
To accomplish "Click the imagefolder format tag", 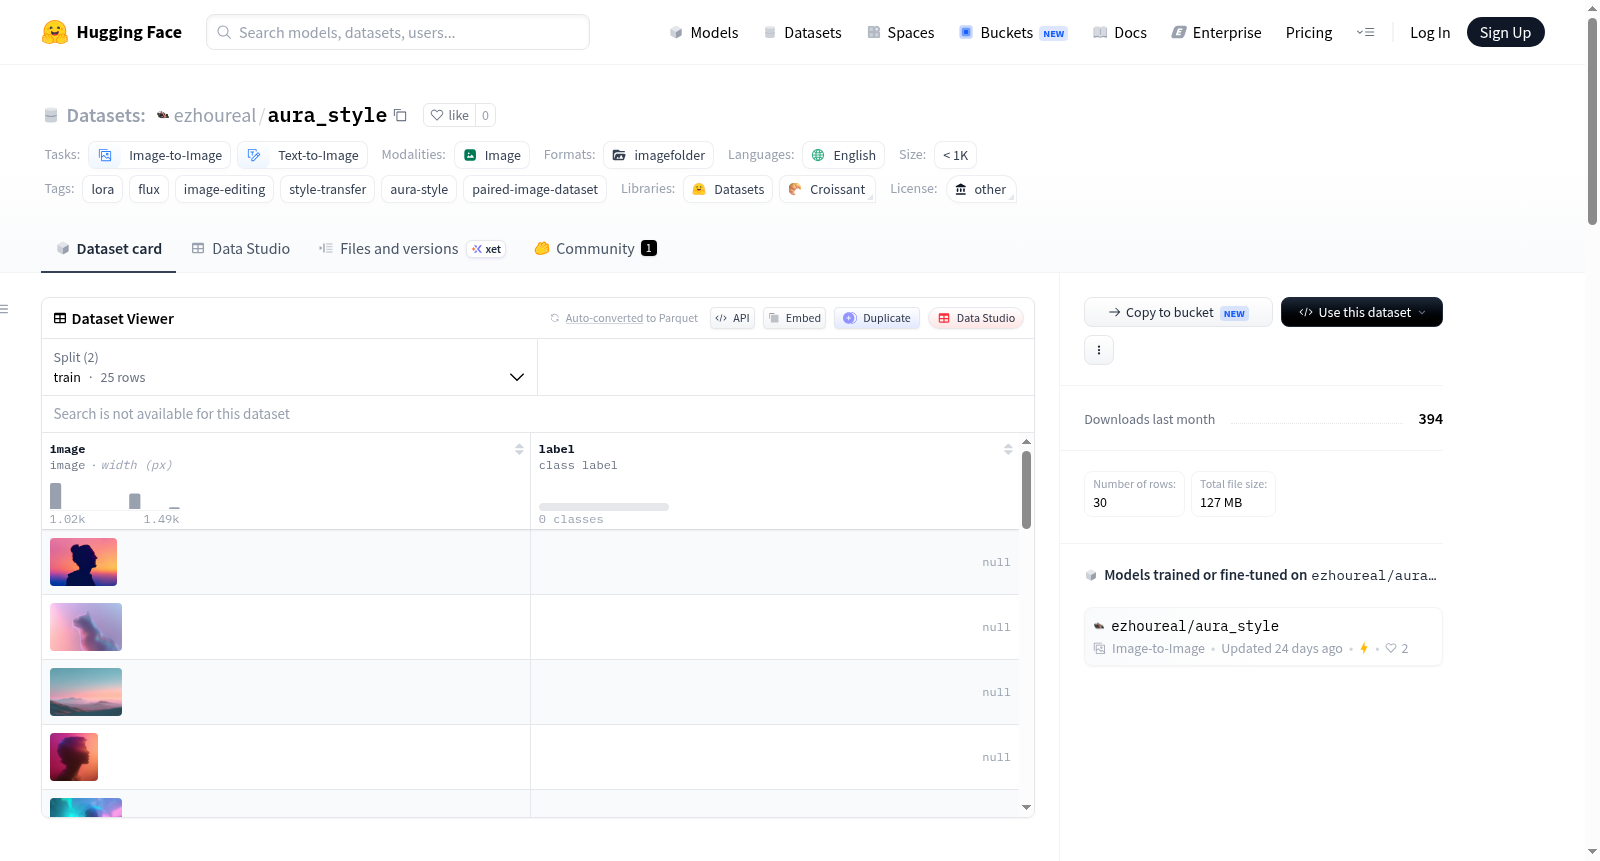I will 659,155.
